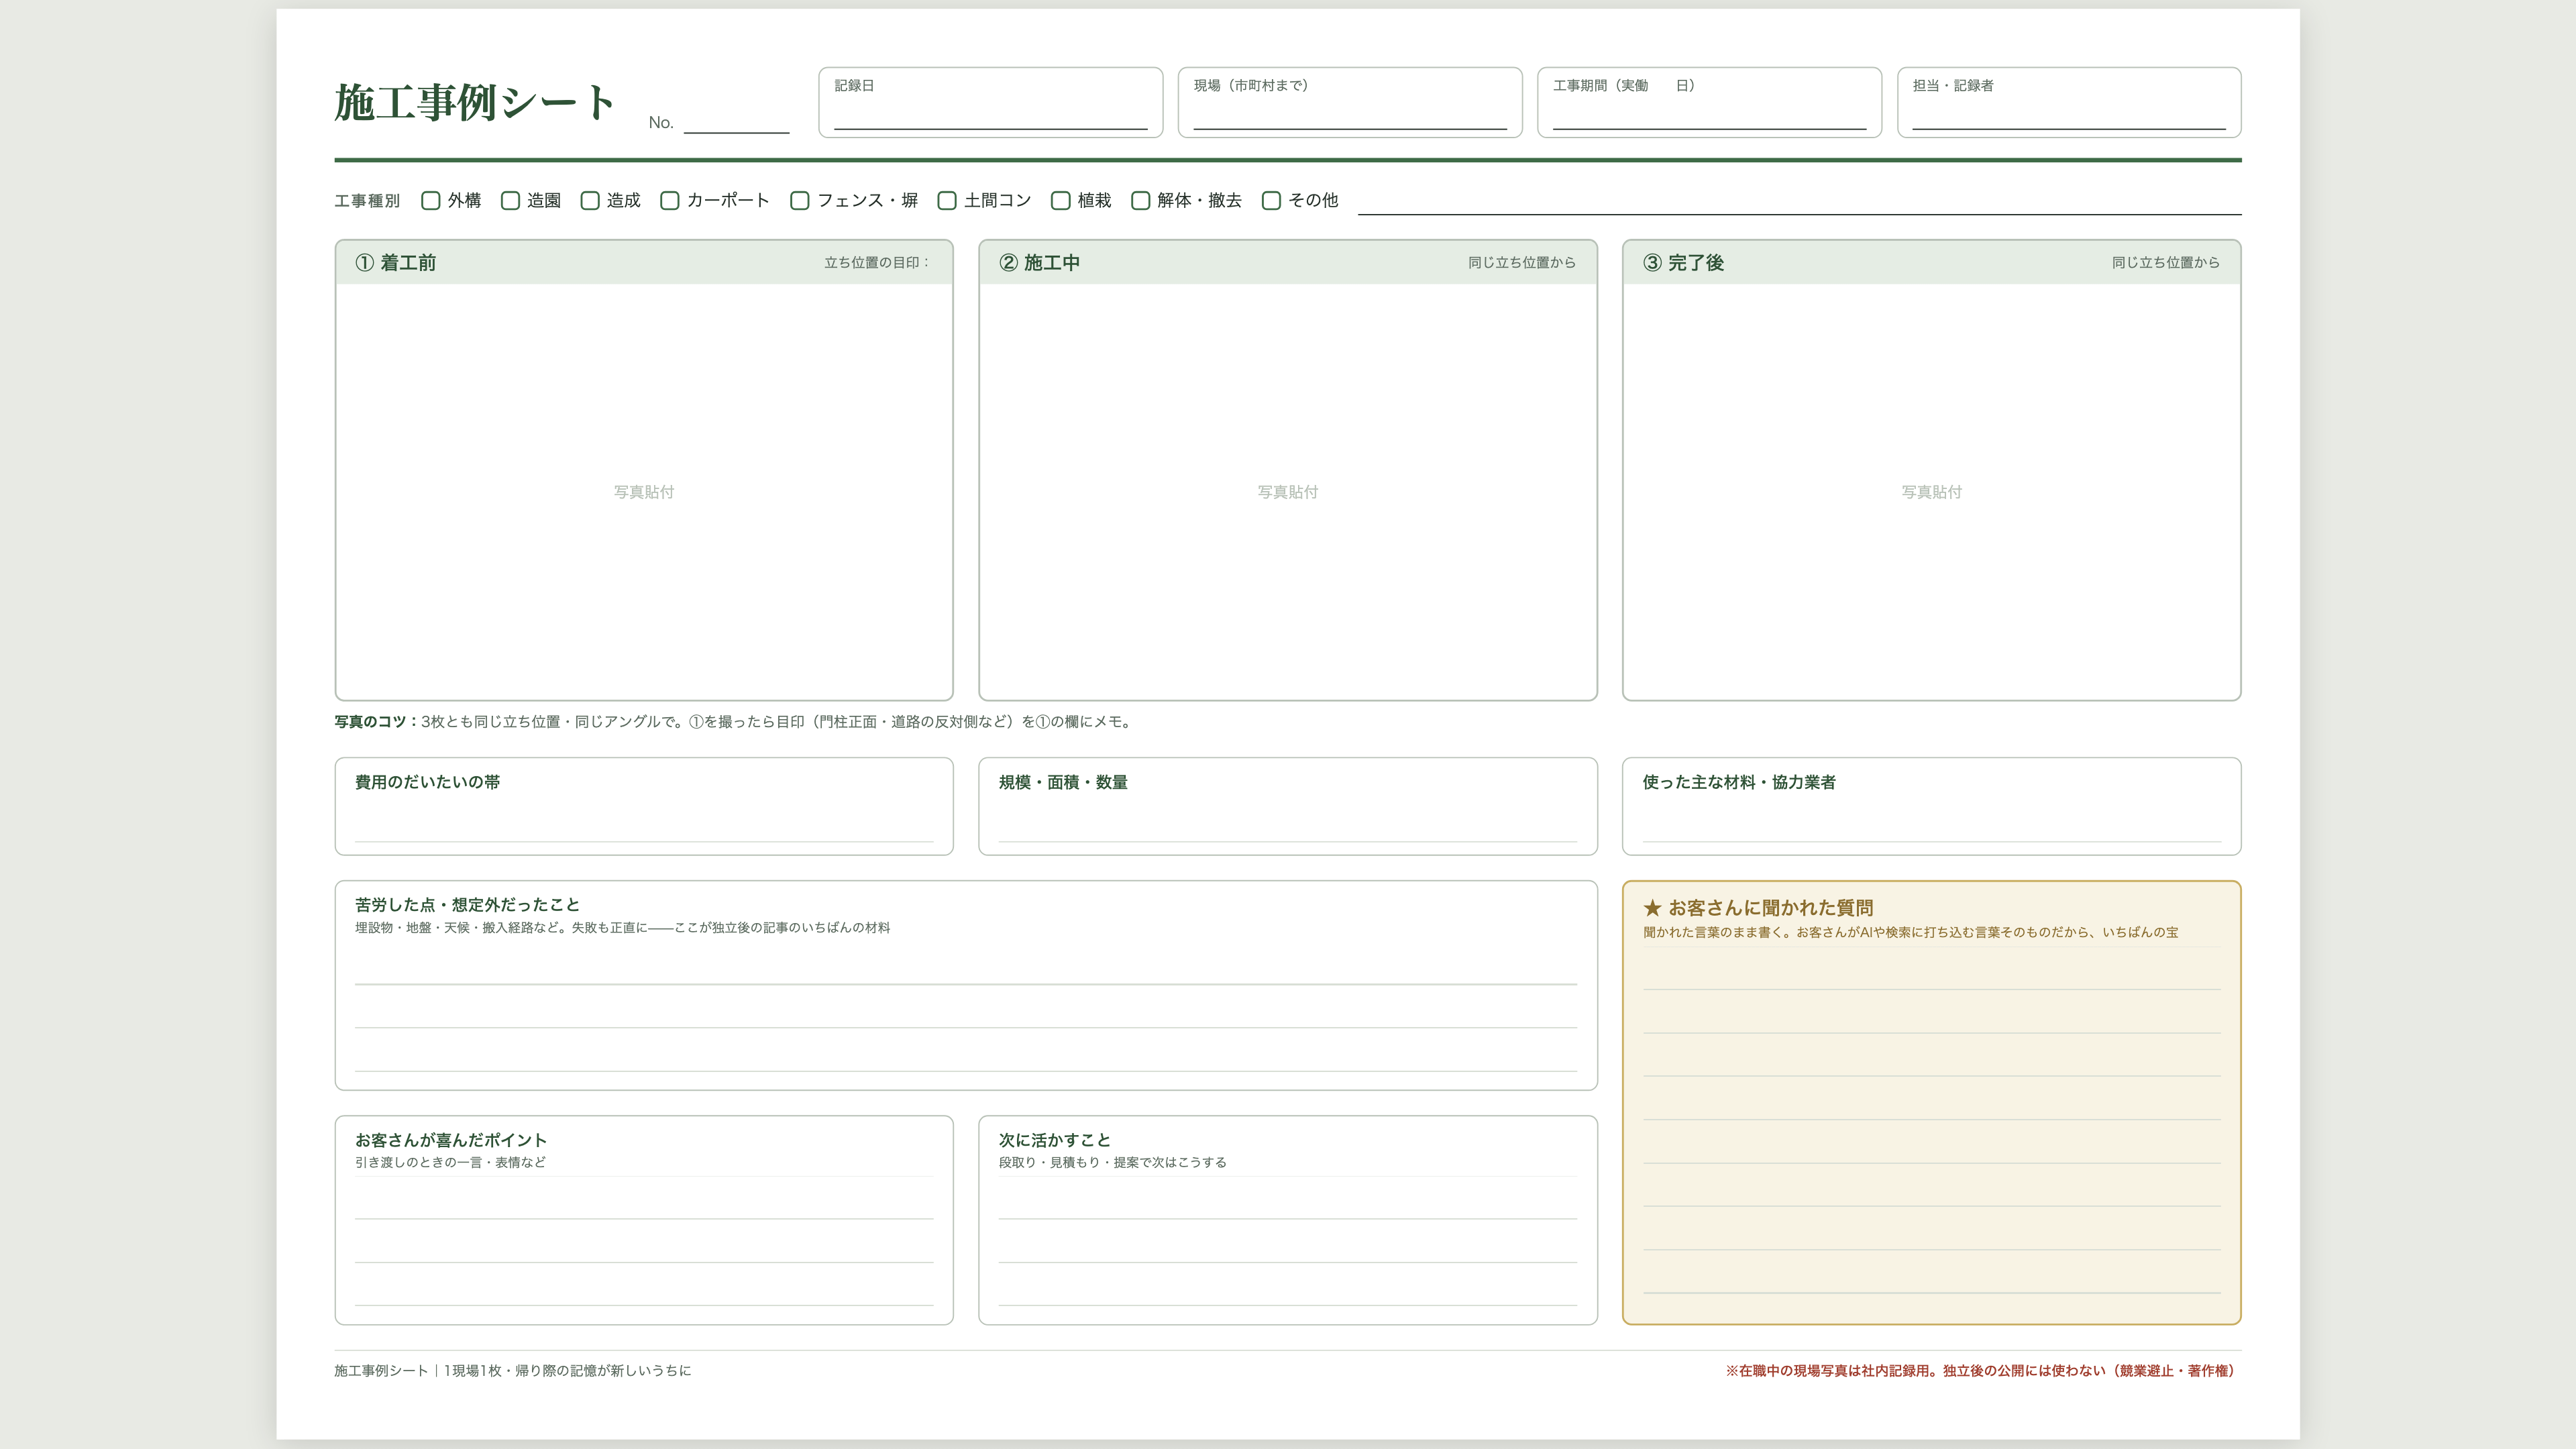Click the ② 施工中 photo area
The height and width of the screenshot is (1449, 2576).
click(x=1288, y=492)
